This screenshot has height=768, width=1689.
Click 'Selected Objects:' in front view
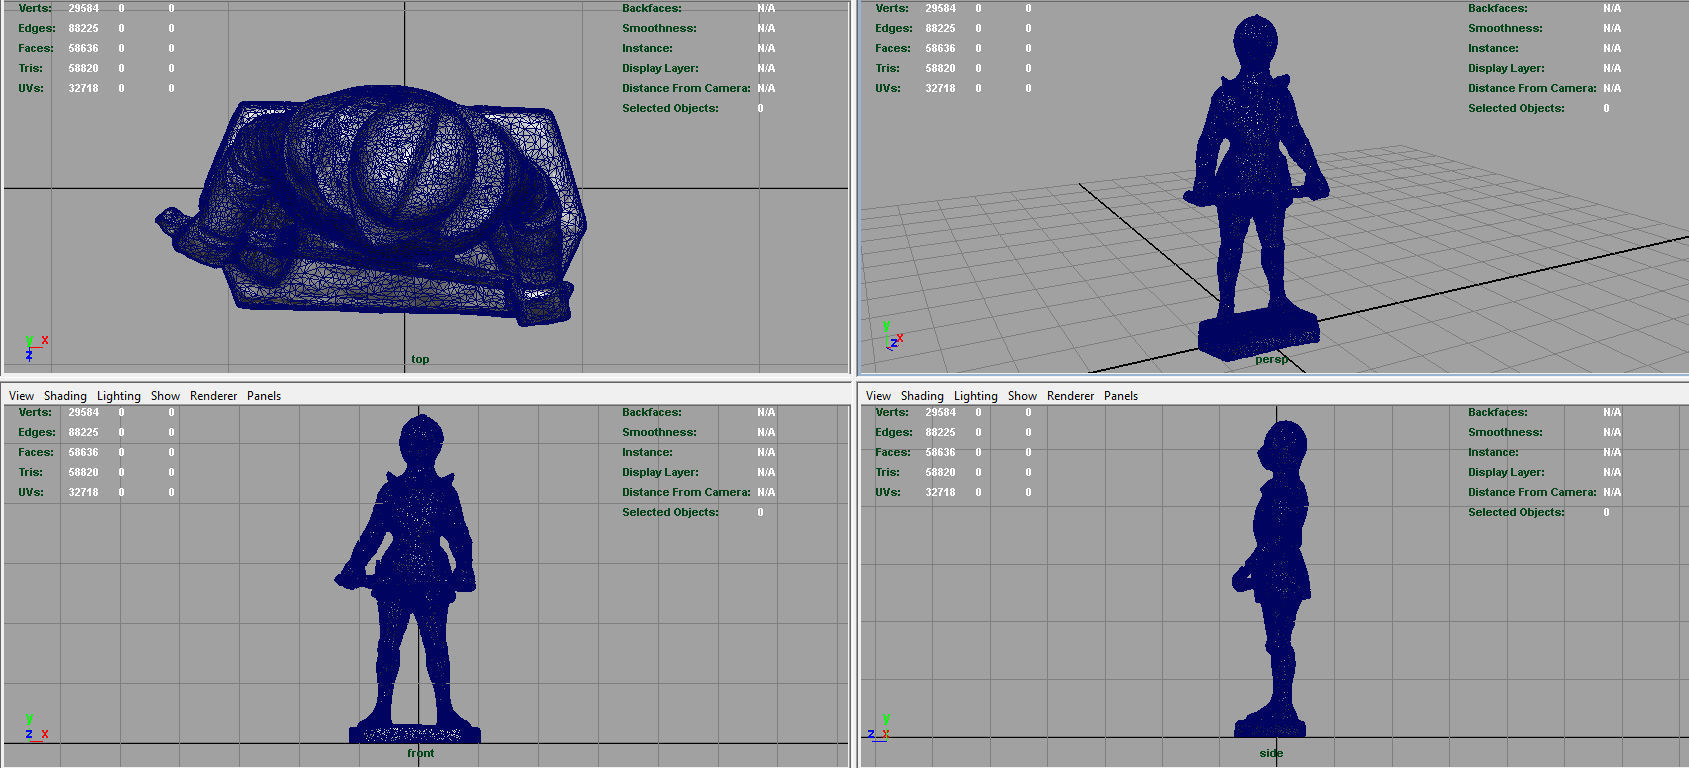[x=670, y=512]
